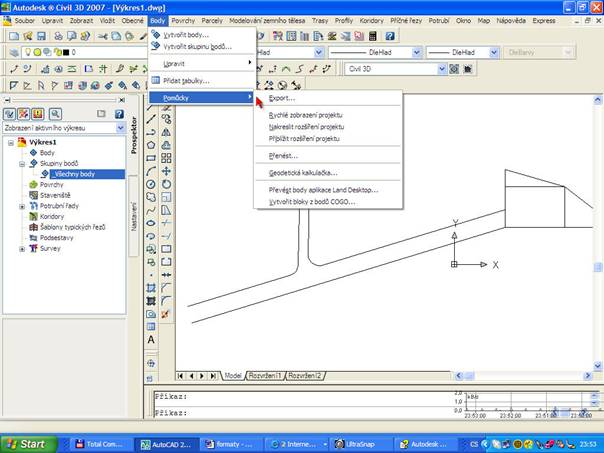Select the Rectangle draw tool
The height and width of the screenshot is (453, 604).
click(x=151, y=158)
